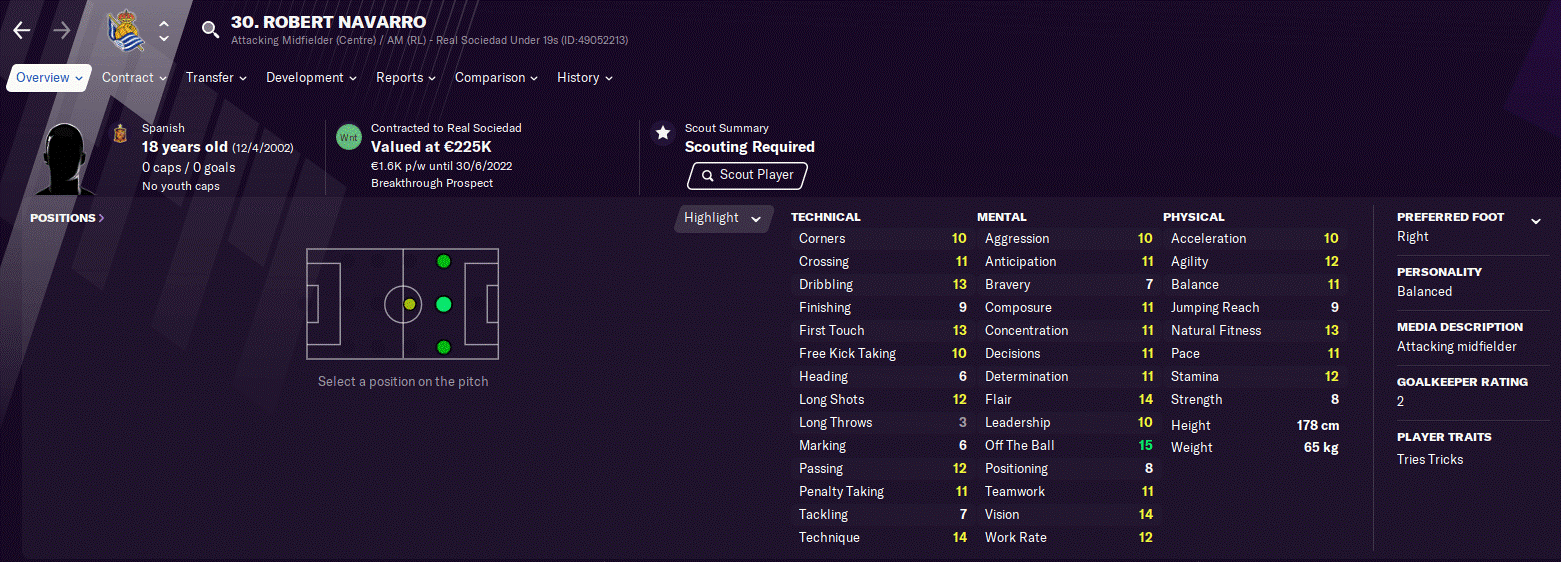
Task: Click the back navigation arrow
Action: pyautogui.click(x=22, y=31)
